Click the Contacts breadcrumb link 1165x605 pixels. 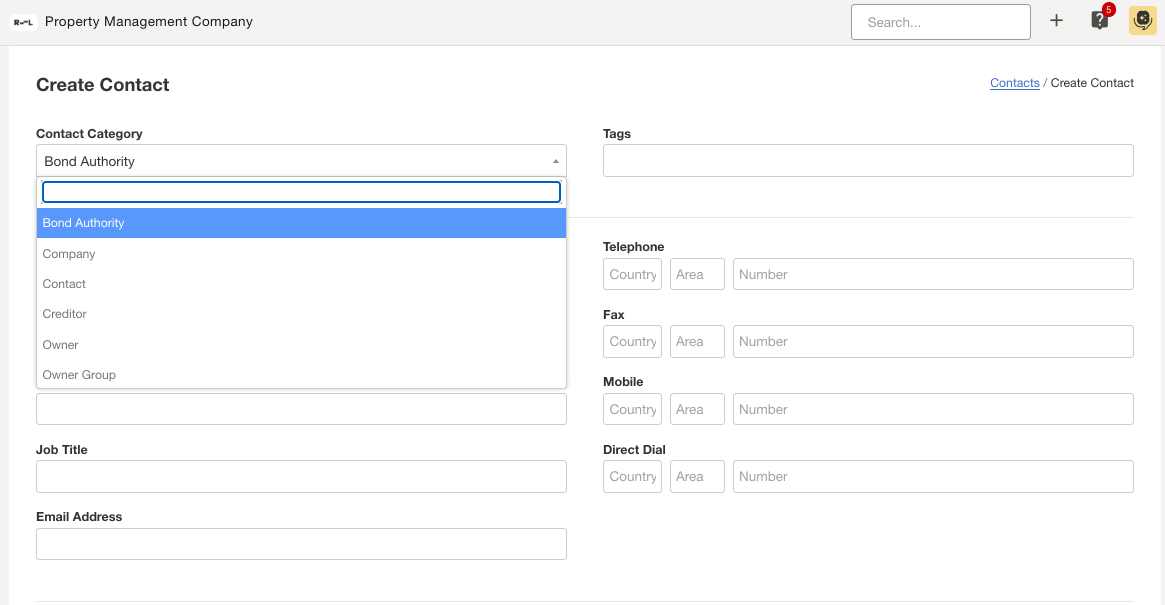(x=1014, y=83)
